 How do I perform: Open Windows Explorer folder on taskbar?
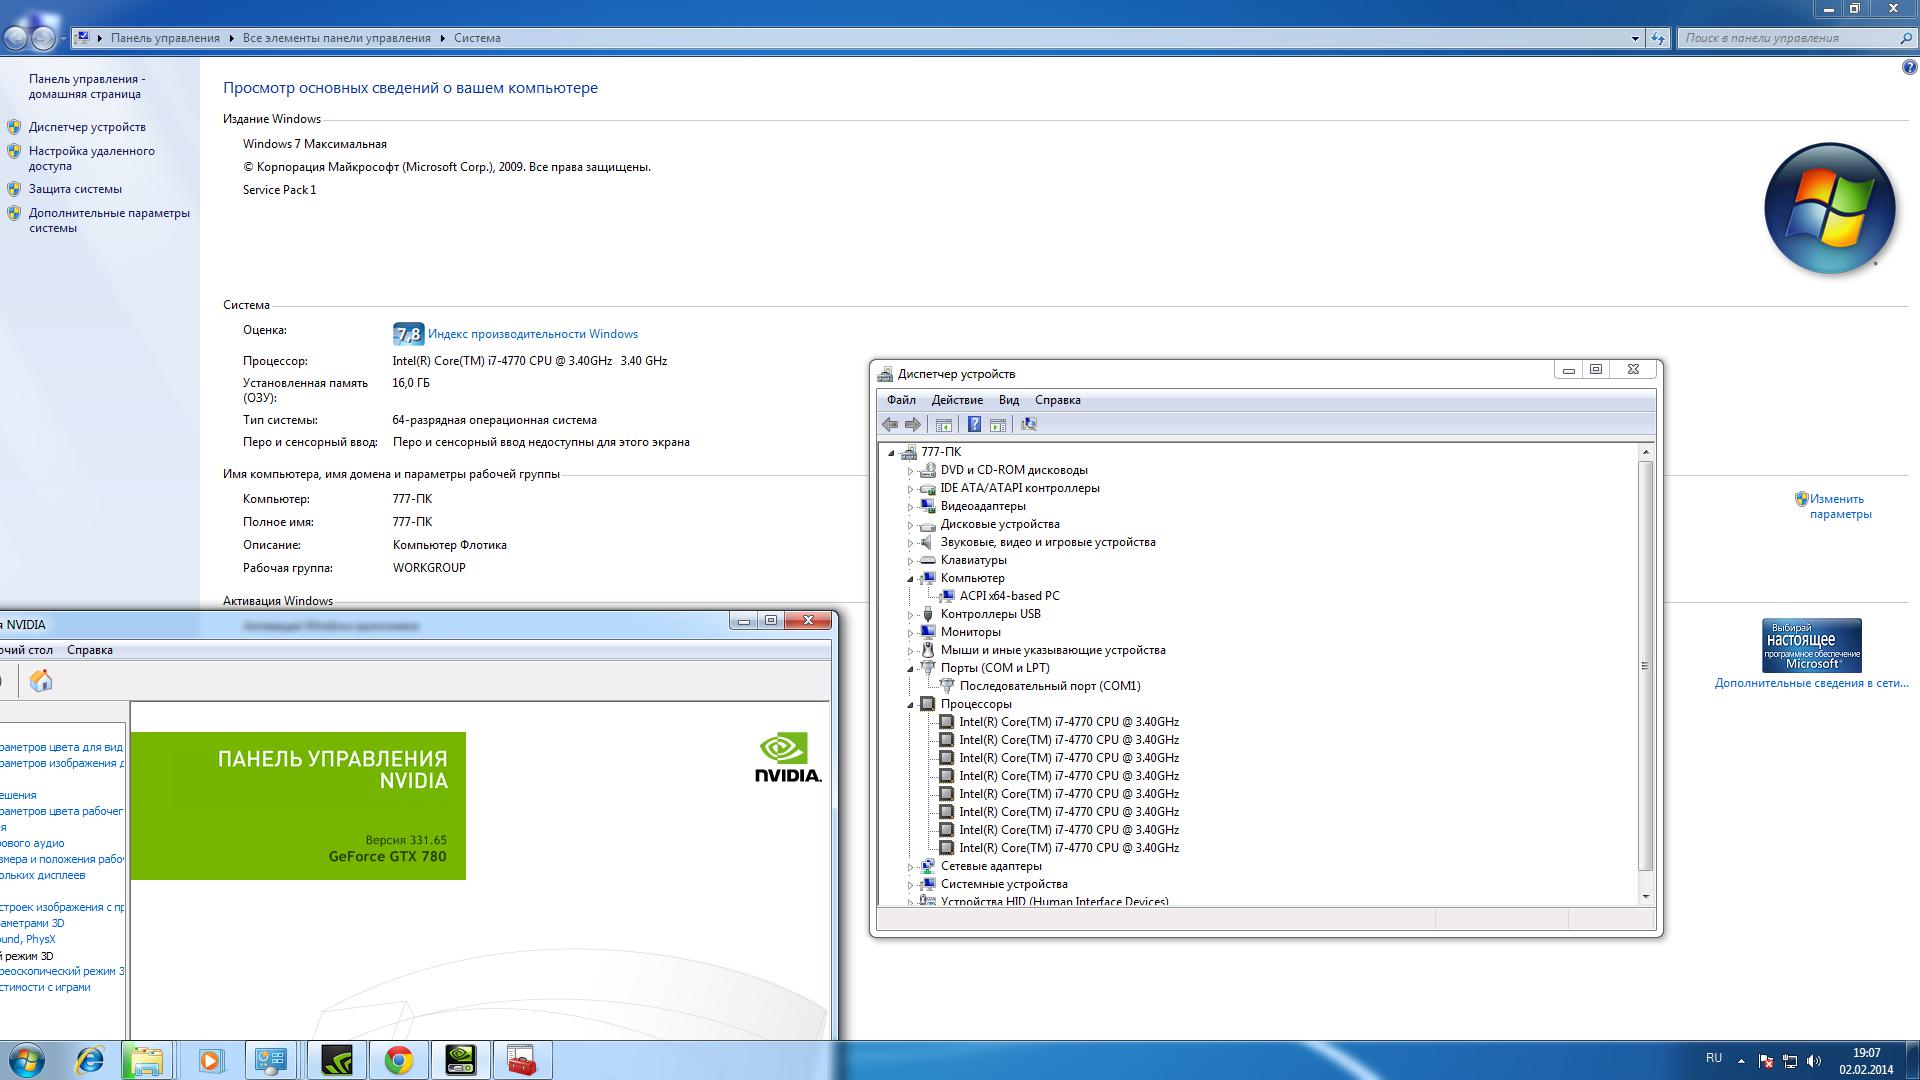tap(146, 1060)
